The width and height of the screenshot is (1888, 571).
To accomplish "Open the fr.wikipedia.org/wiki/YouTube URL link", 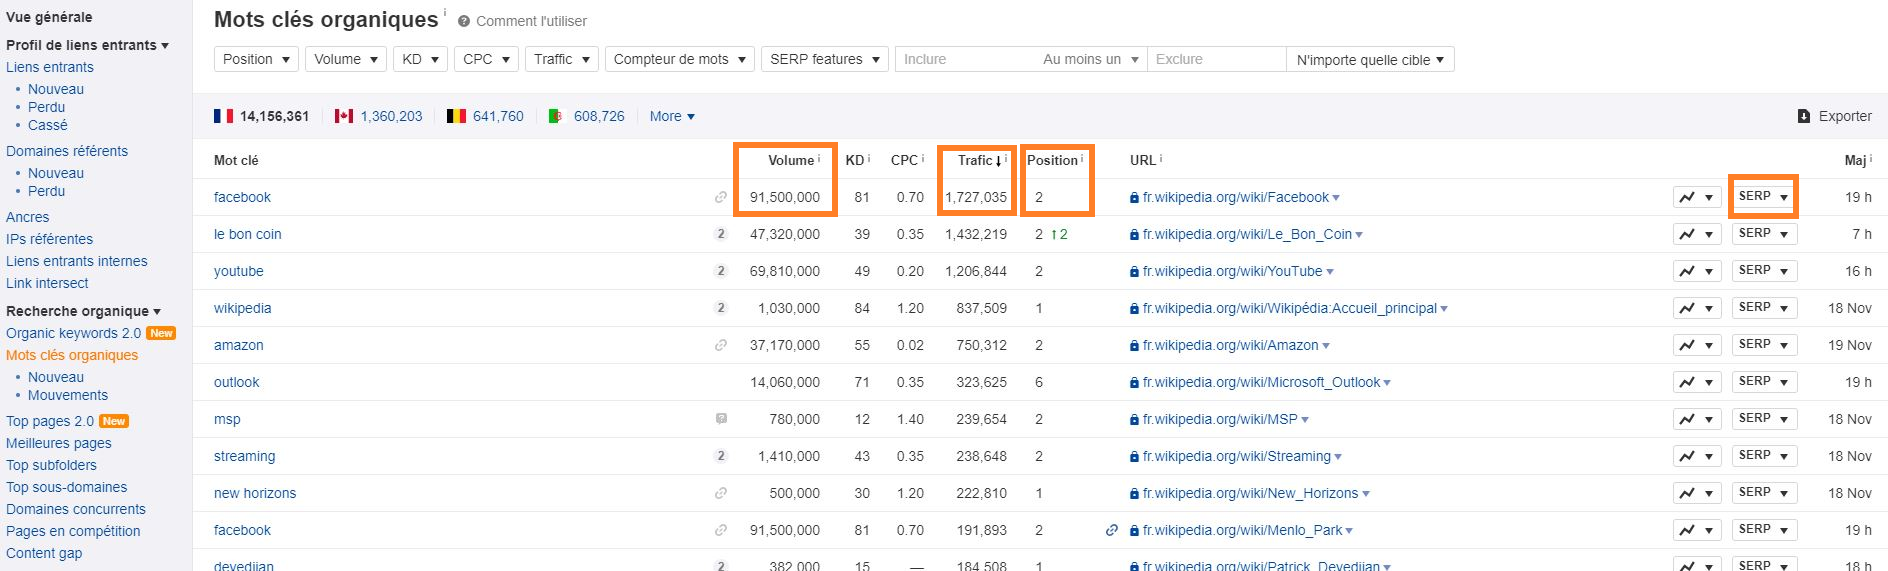I will coord(1232,271).
